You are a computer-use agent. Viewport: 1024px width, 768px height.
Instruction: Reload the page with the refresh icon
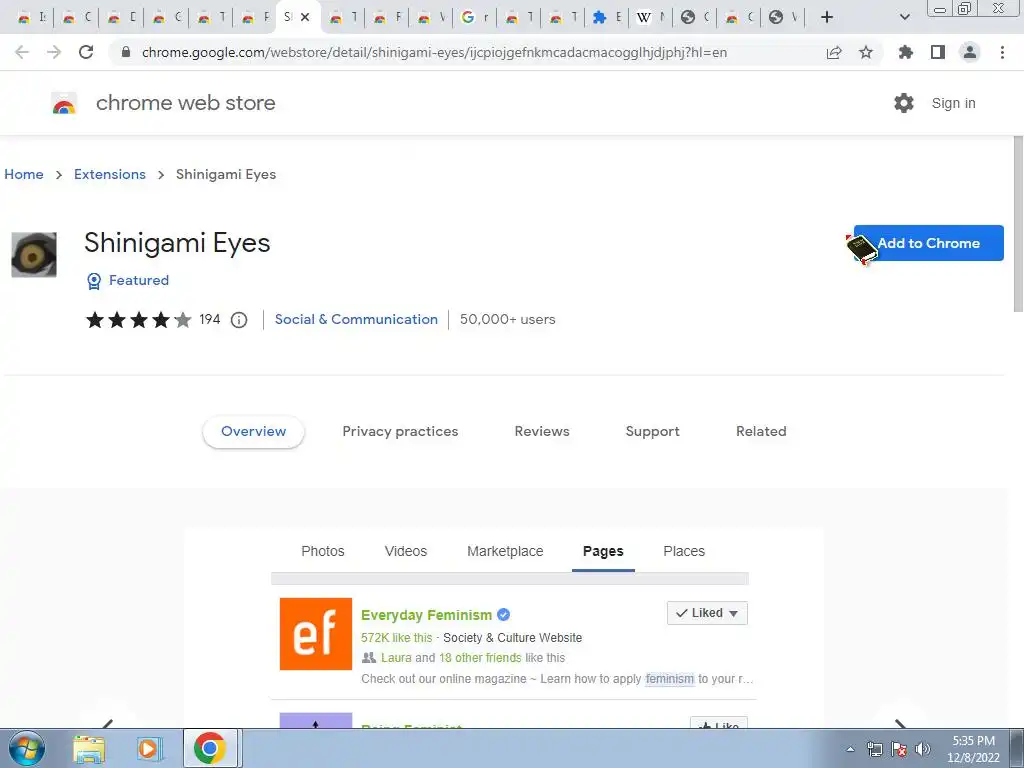tap(86, 52)
